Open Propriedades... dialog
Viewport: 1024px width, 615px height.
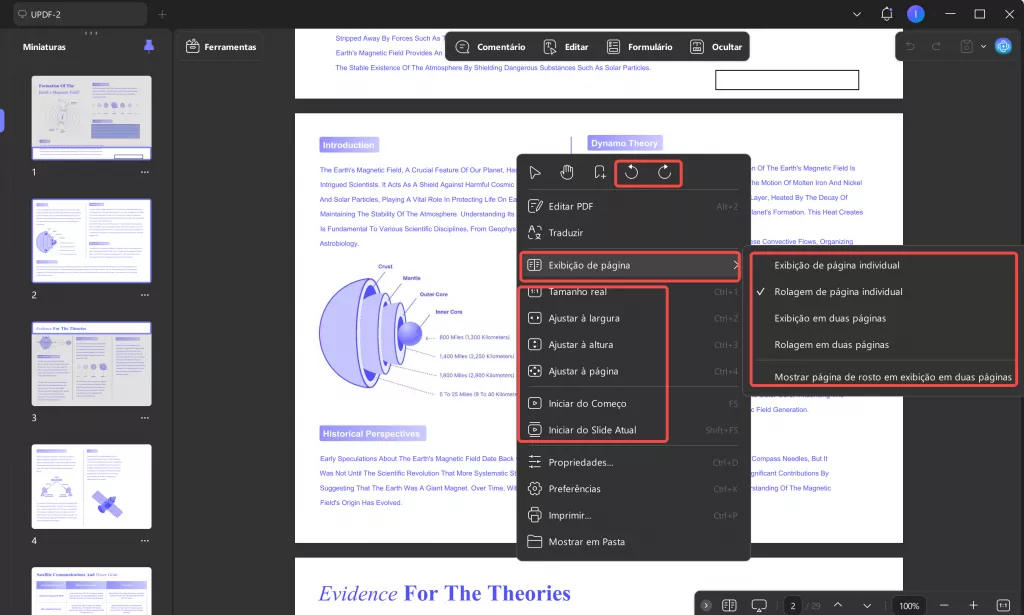click(633, 463)
